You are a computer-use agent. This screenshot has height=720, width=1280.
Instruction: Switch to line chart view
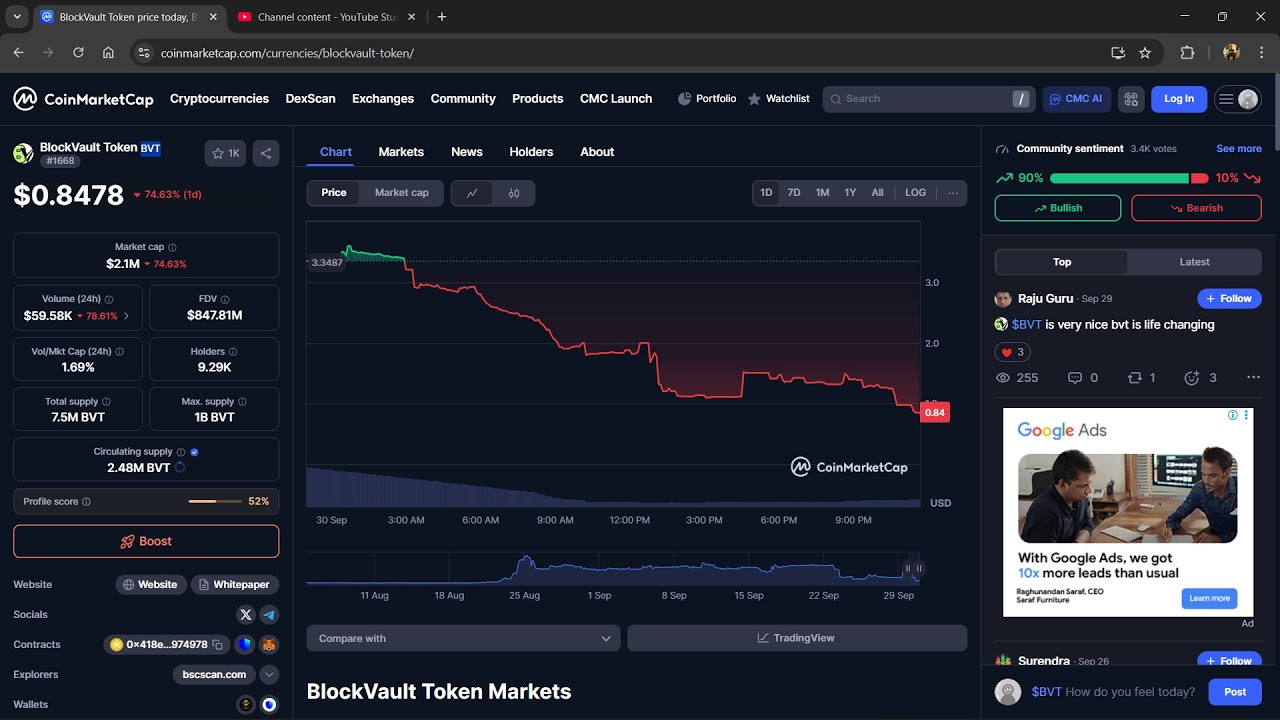click(x=472, y=193)
